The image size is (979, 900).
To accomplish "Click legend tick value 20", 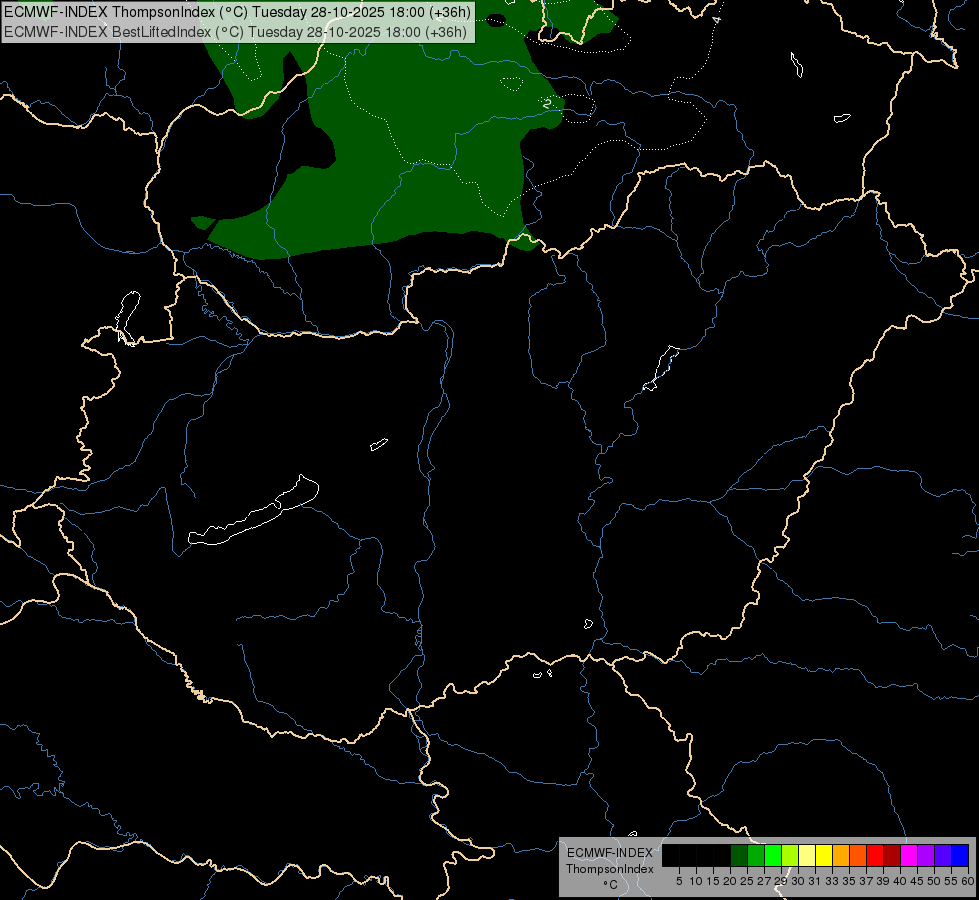I will point(730,881).
